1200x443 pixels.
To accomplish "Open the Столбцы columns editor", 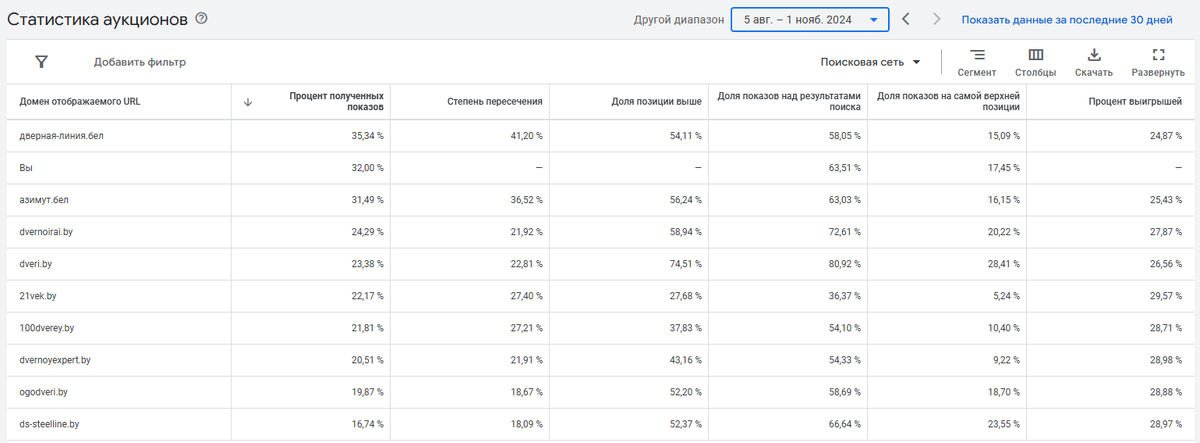I will 1035,62.
